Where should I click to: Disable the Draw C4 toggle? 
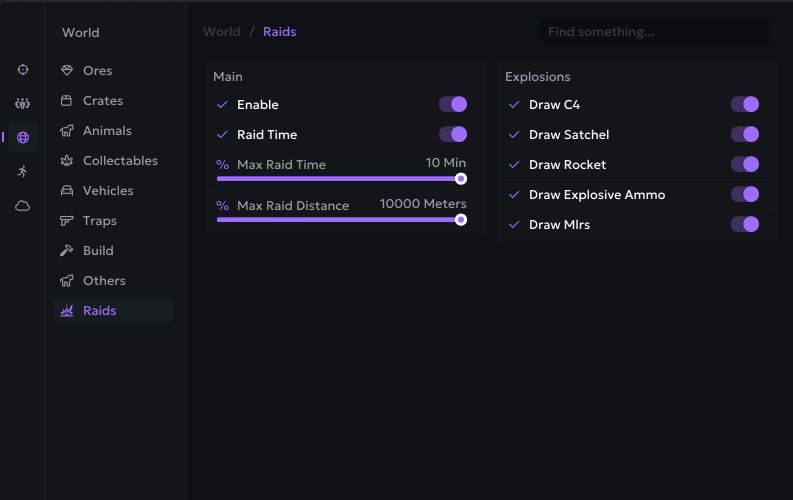tap(745, 105)
